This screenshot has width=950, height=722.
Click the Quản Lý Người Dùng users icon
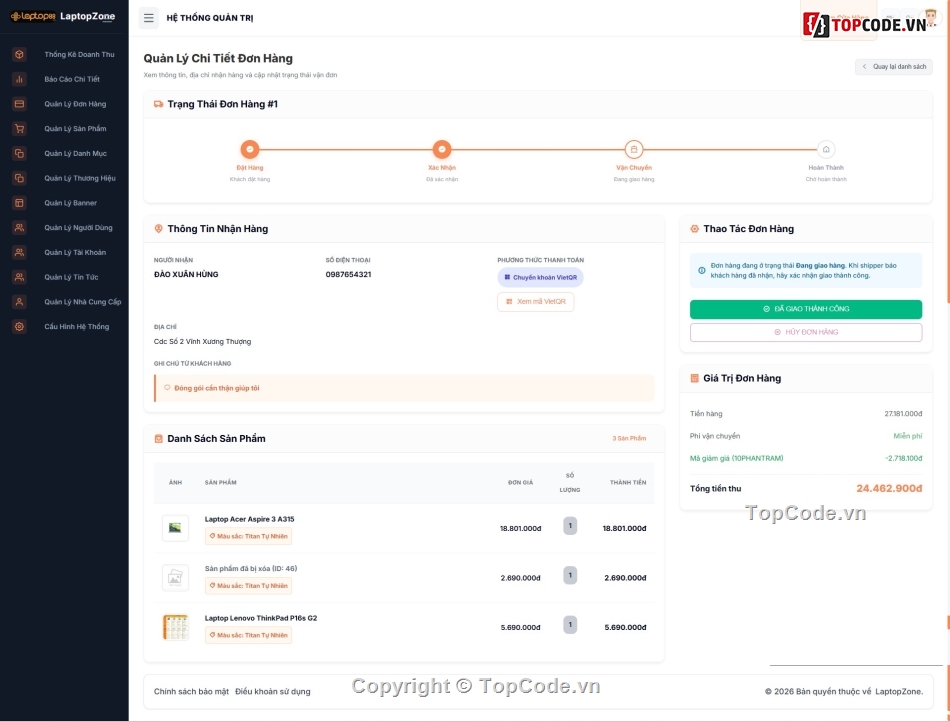19,228
